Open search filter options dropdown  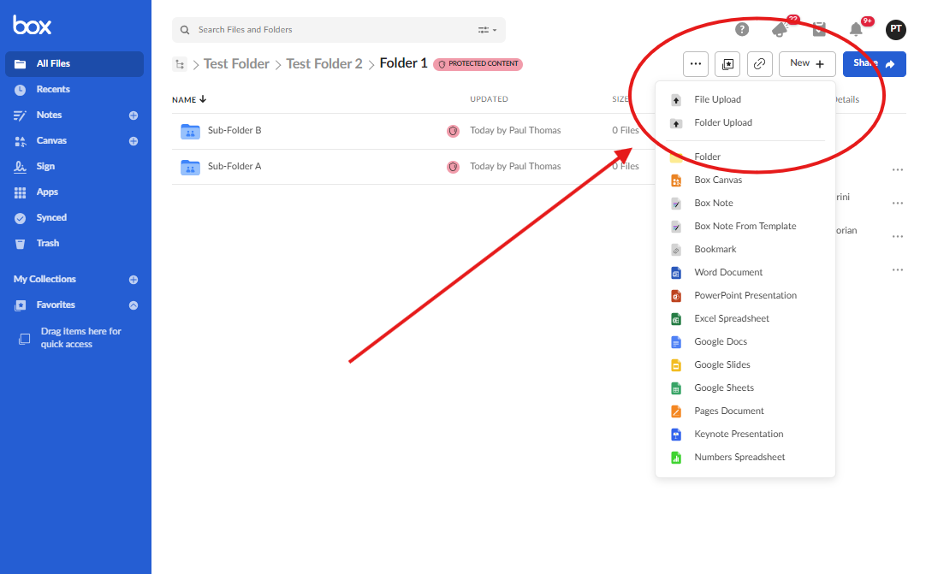tap(487, 30)
